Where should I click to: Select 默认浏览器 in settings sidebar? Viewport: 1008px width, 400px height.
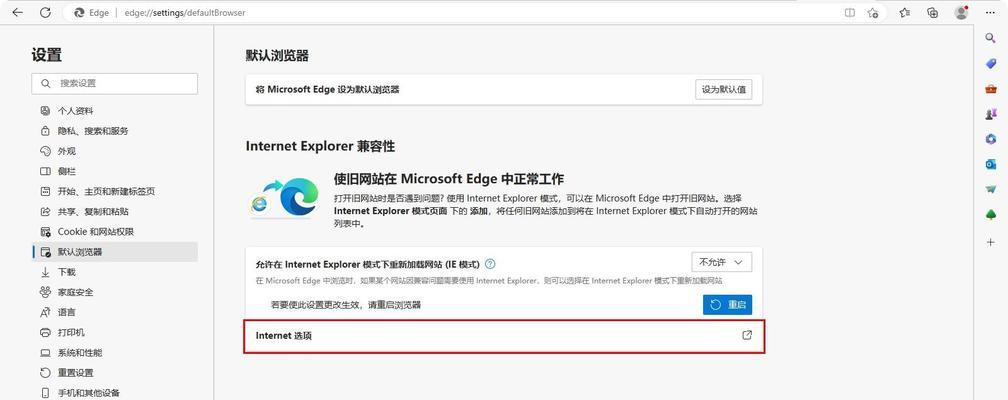point(115,251)
